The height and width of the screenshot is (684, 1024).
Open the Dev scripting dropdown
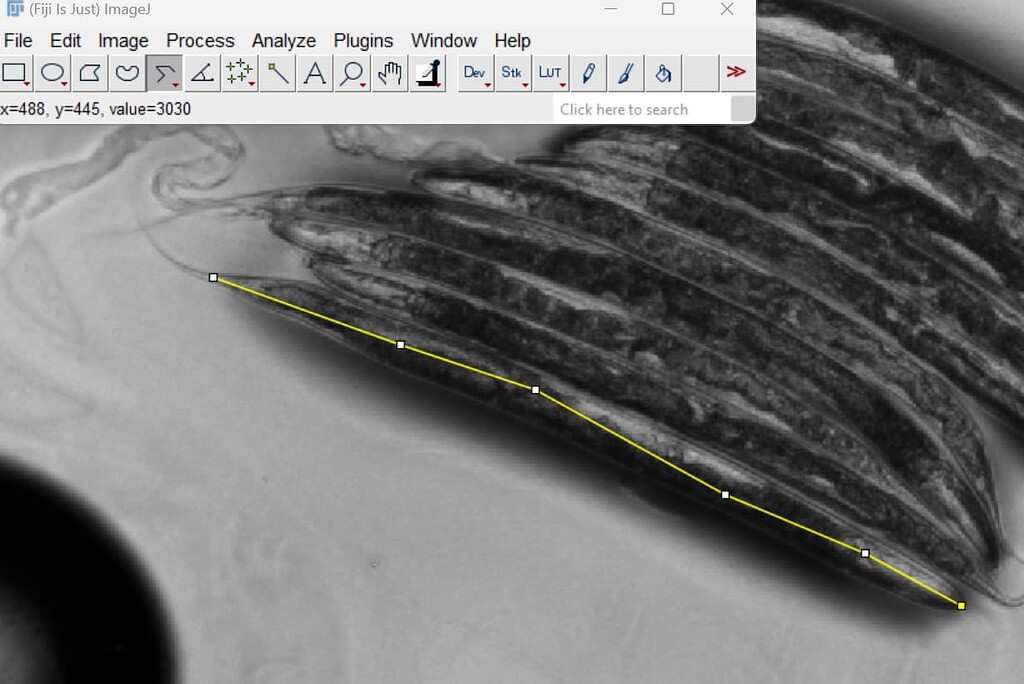[474, 72]
